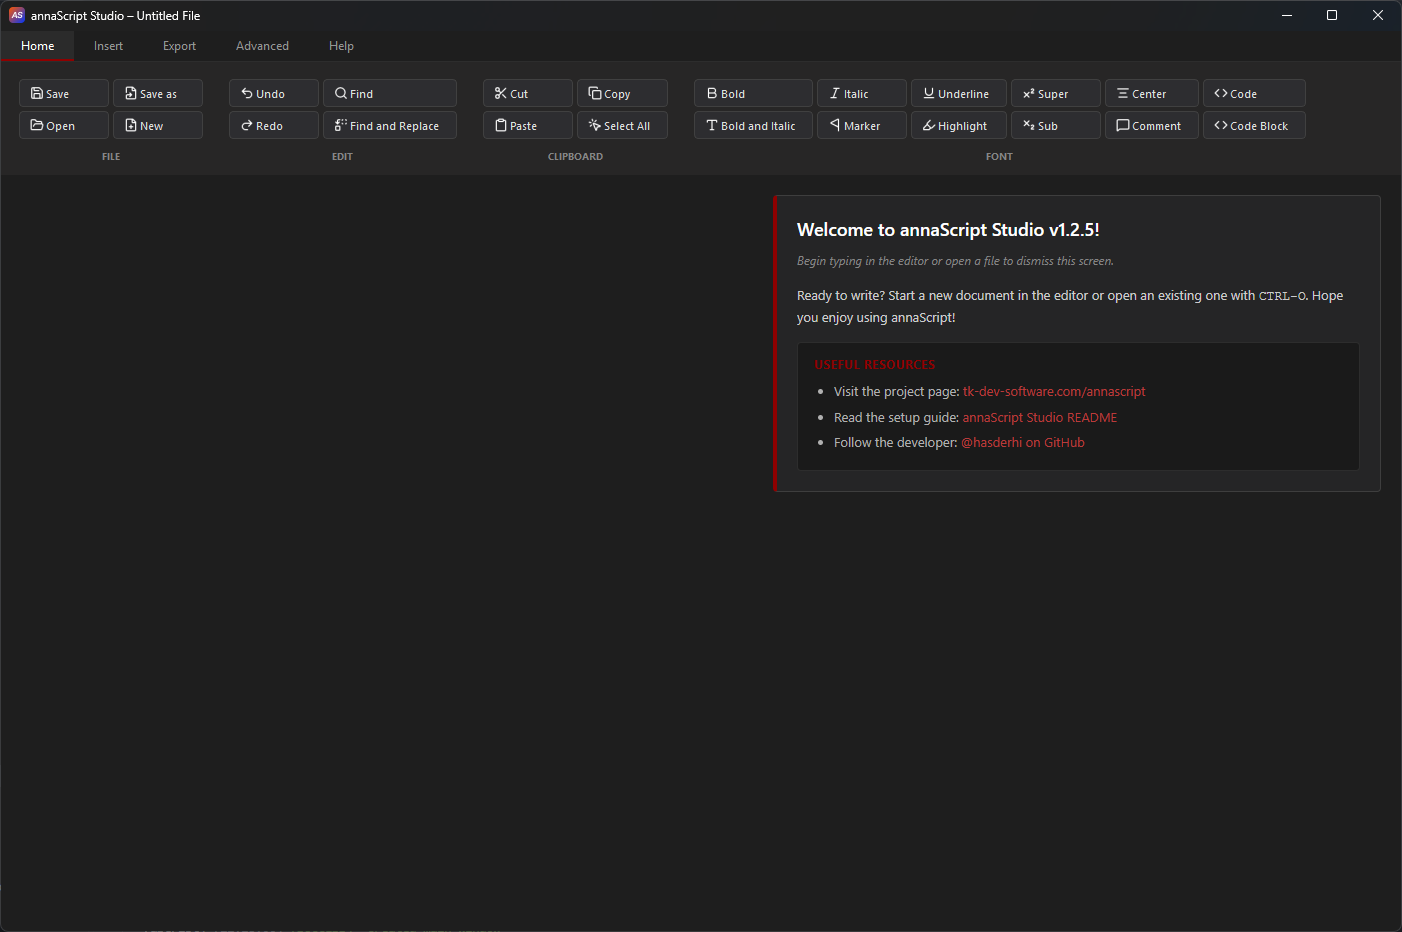Apply Bold and Italic formatting
This screenshot has width=1402, height=932.
pyautogui.click(x=753, y=125)
